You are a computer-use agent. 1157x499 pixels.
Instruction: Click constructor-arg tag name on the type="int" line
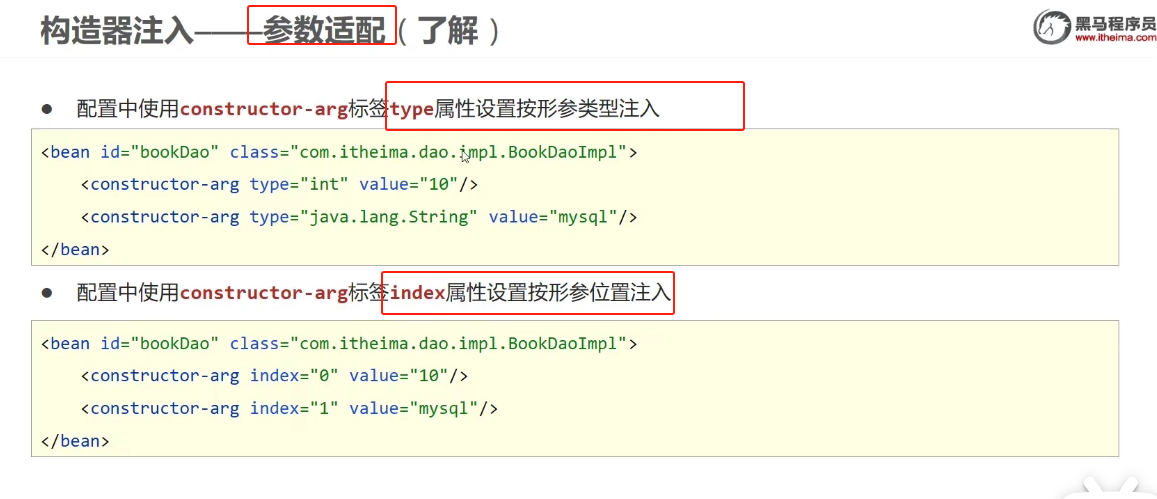[165, 185]
